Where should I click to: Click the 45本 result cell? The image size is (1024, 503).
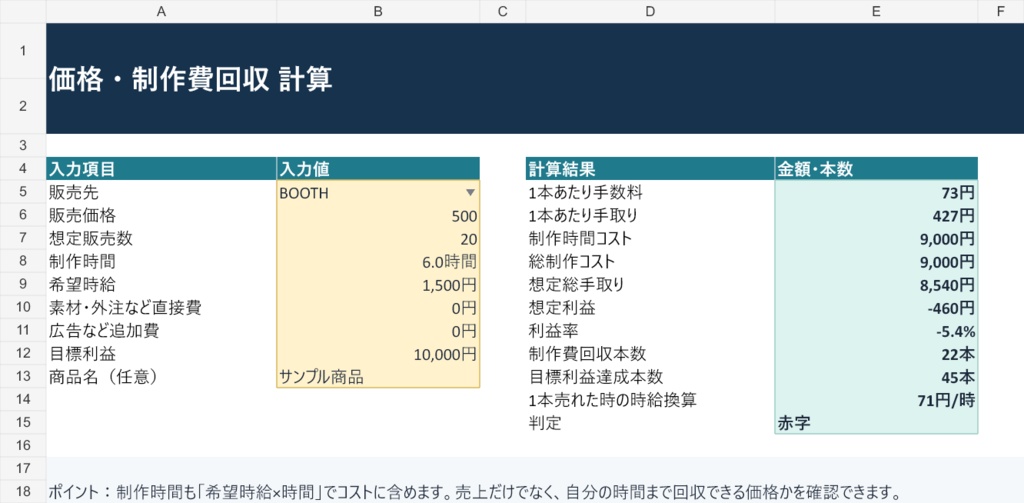coord(876,378)
